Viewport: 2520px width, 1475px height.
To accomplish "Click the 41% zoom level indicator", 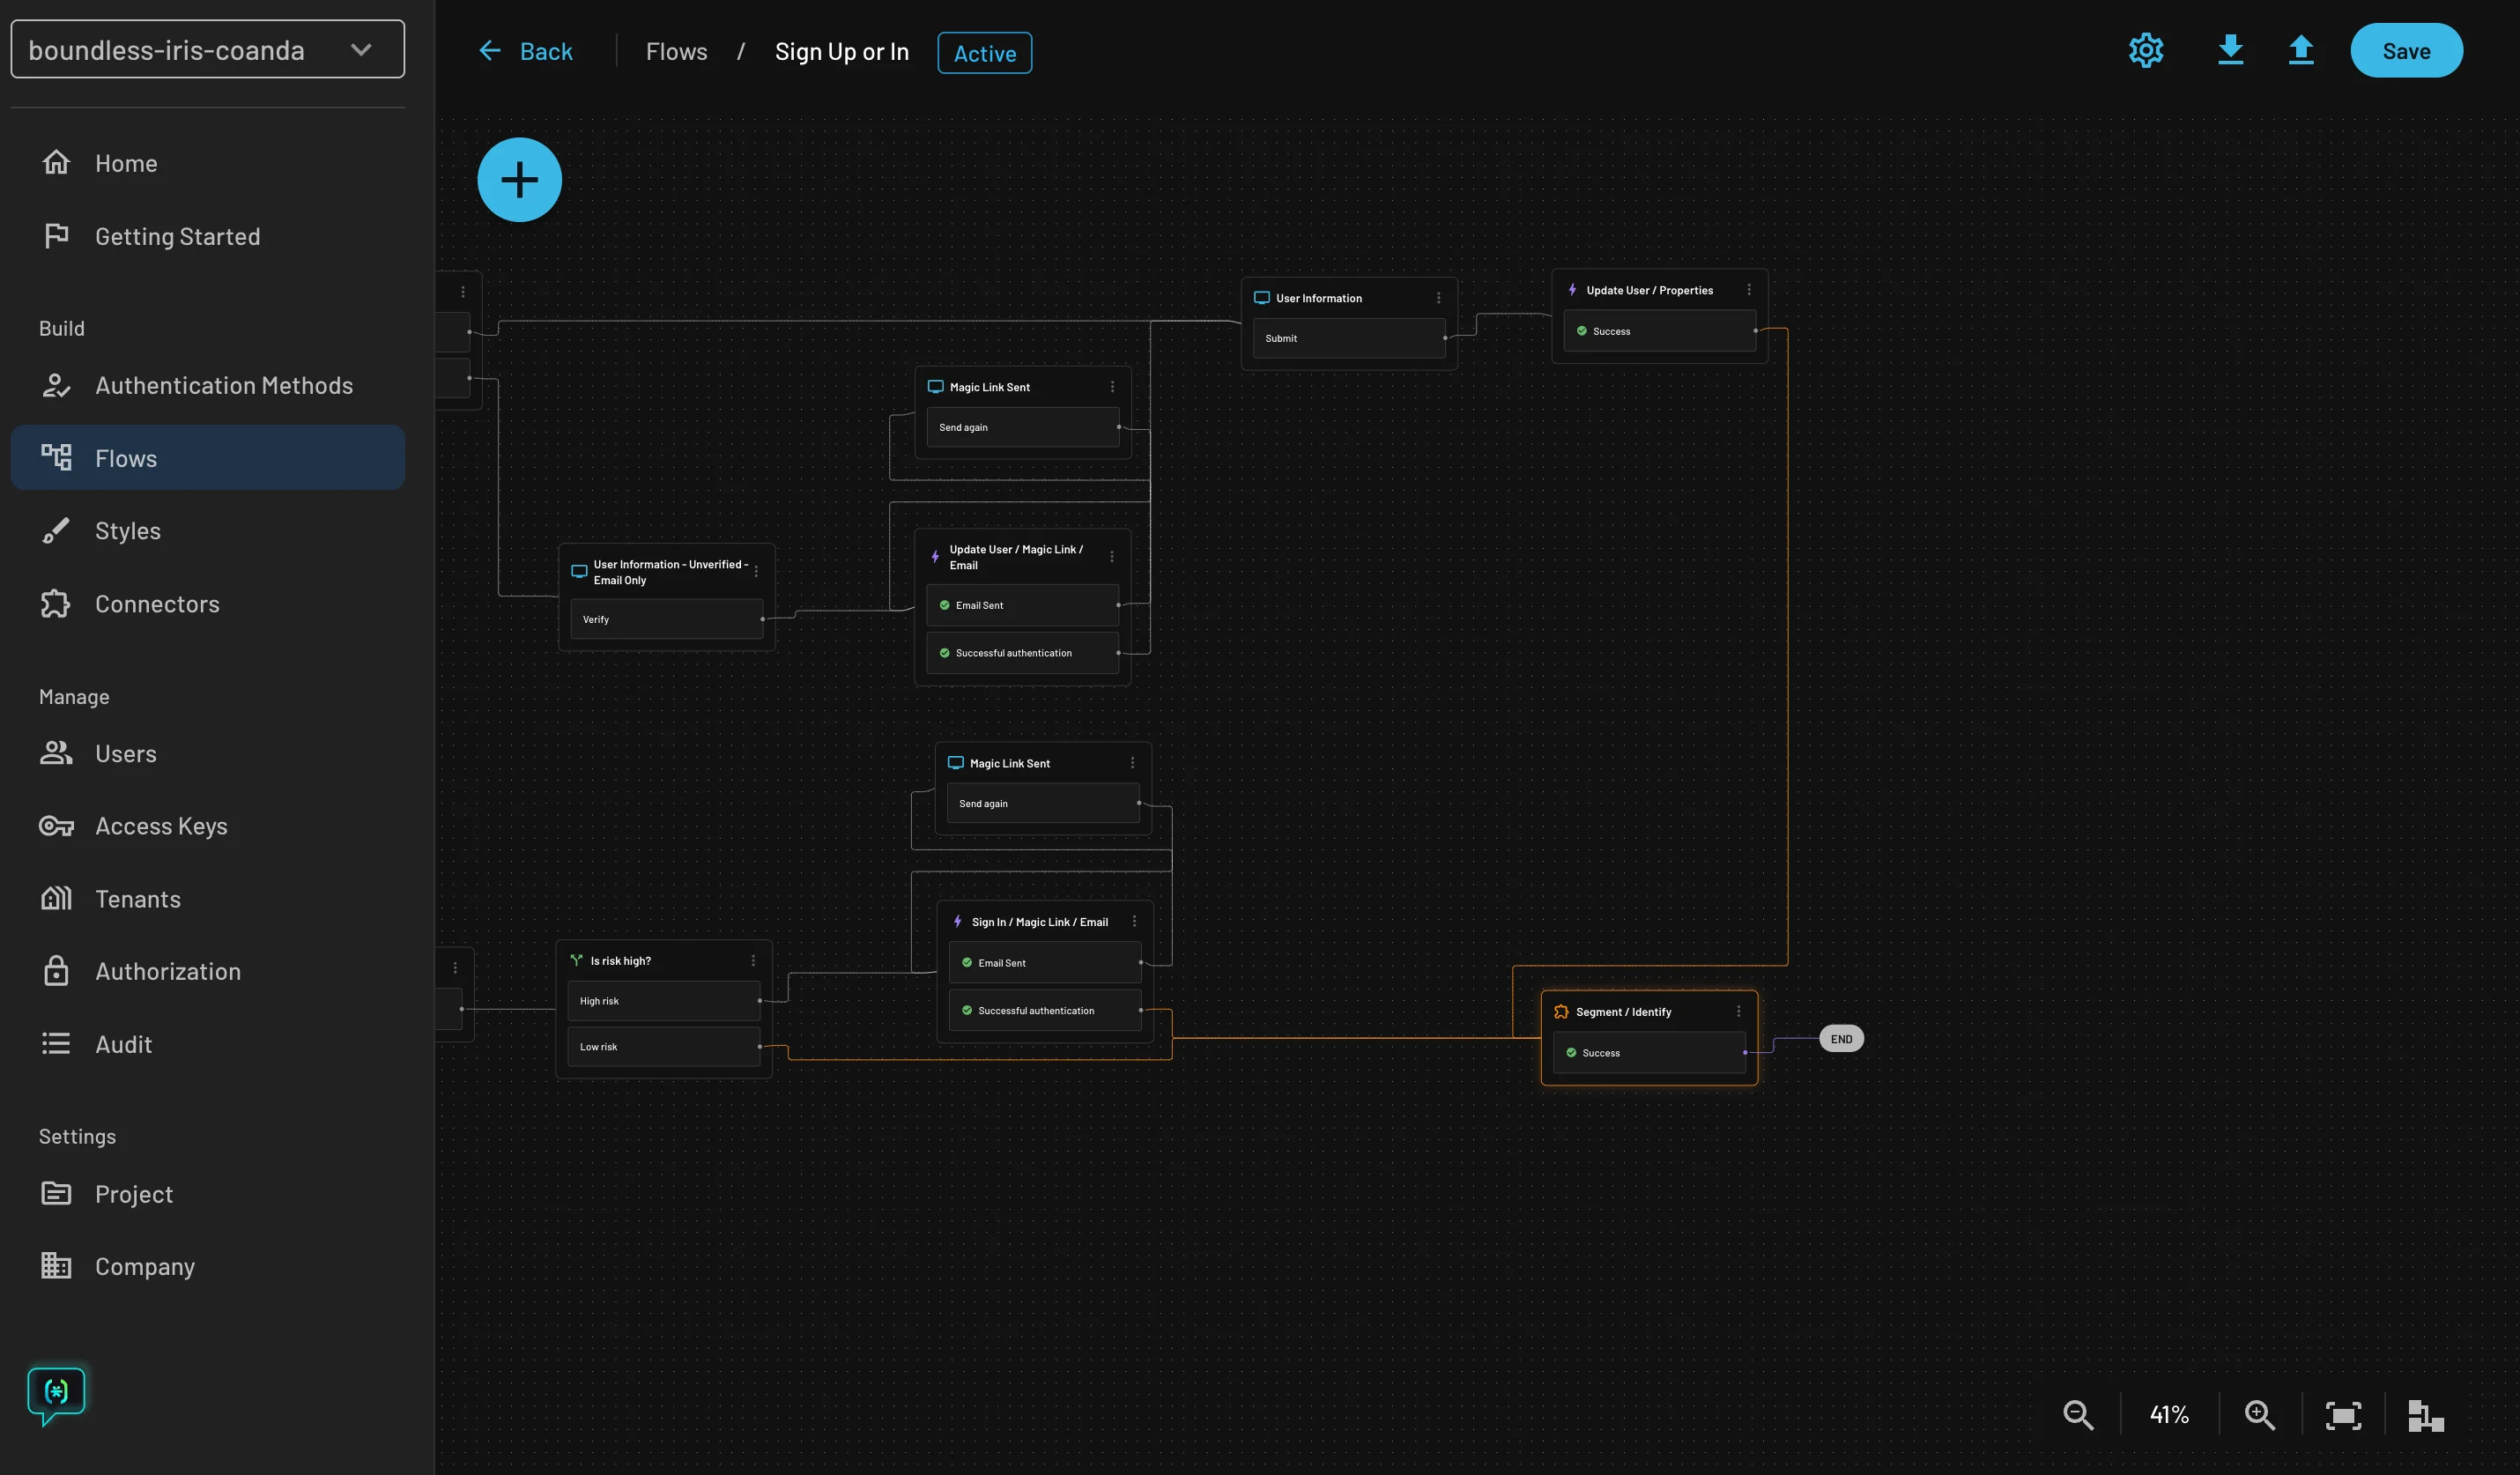I will coord(2169,1414).
